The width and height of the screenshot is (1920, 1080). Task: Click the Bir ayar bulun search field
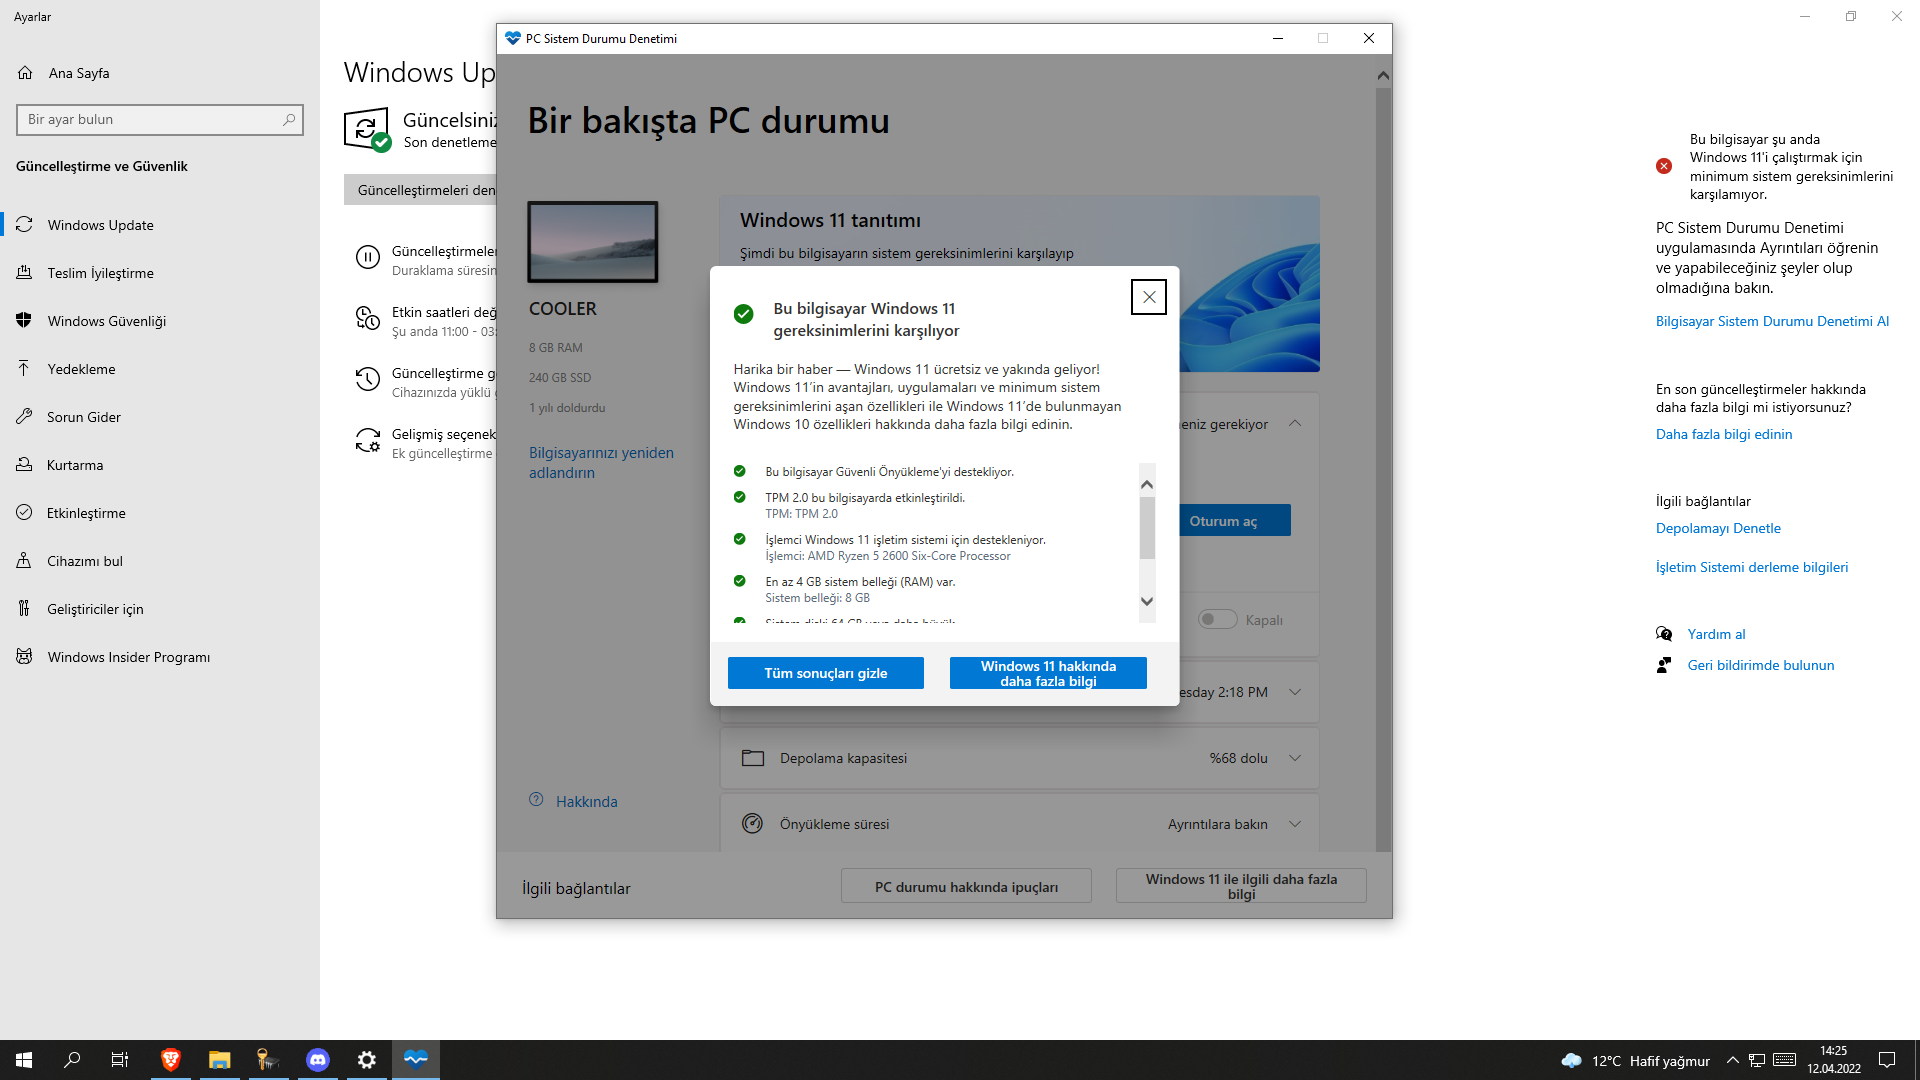(150, 119)
